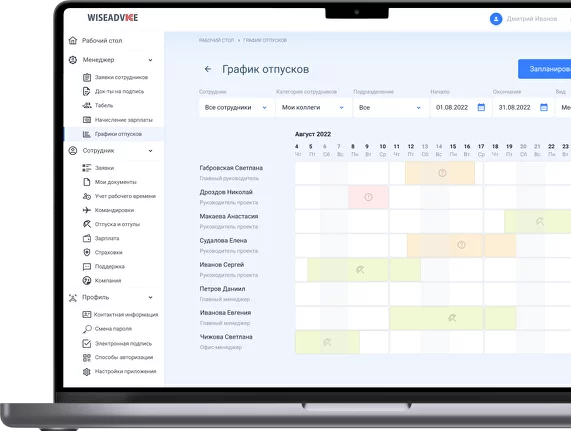Click pink warning vacation block for Дроздов Николай
The width and height of the screenshot is (571, 431).
point(368,197)
